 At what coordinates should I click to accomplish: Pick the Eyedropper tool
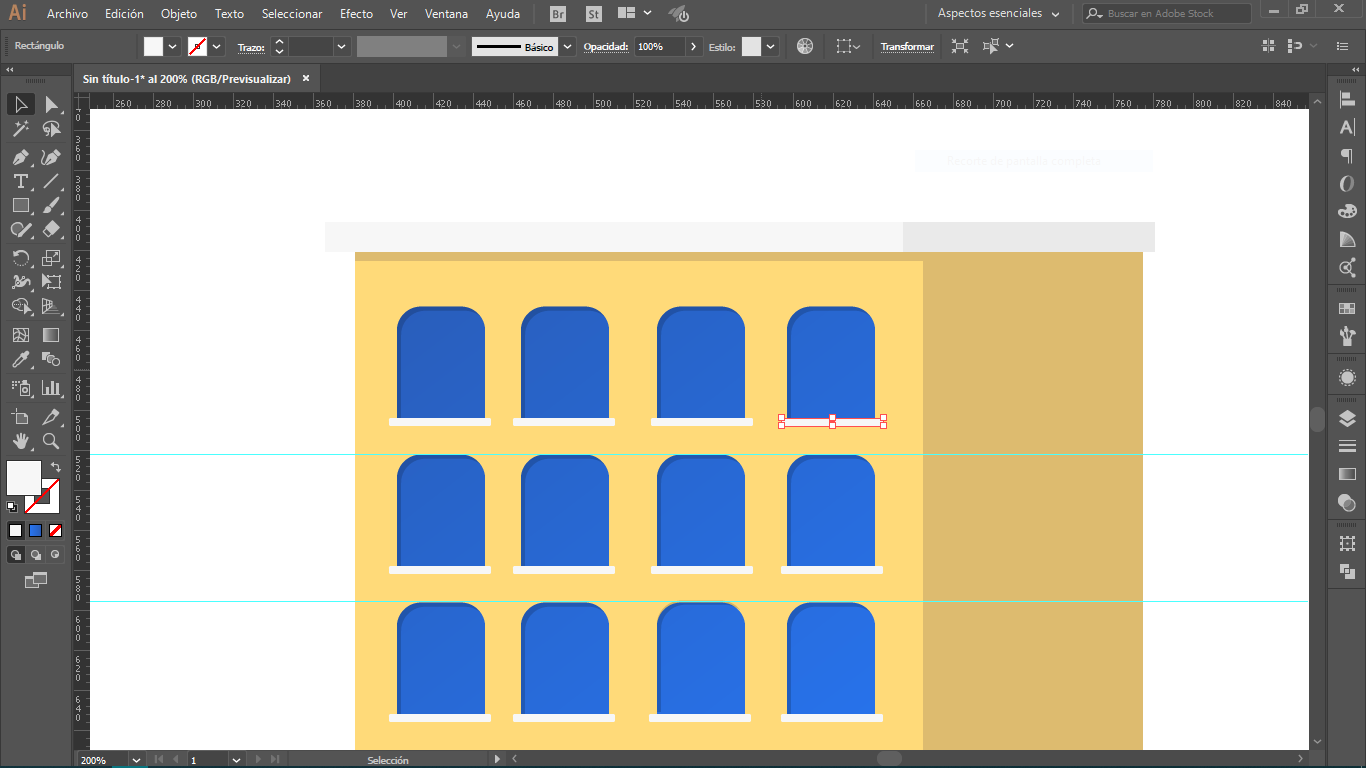pos(20,359)
